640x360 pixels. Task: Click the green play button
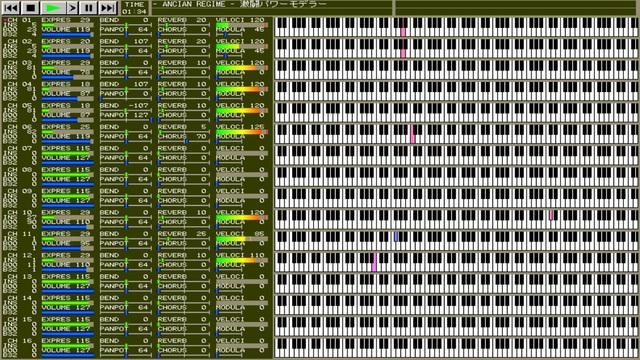coord(53,8)
